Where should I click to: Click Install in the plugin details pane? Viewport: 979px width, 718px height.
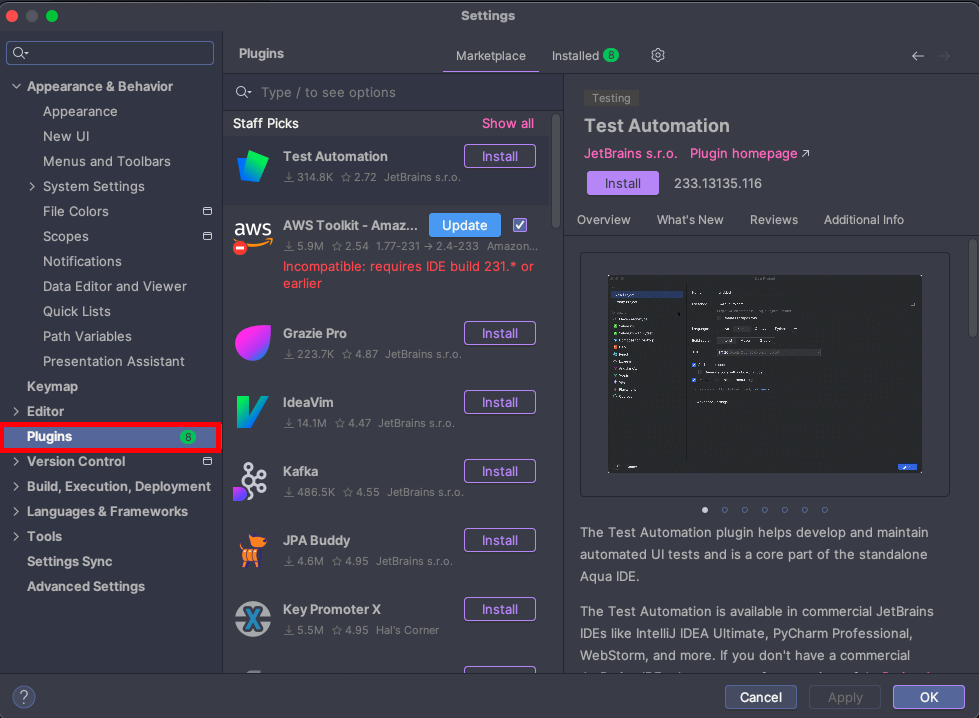click(x=622, y=184)
